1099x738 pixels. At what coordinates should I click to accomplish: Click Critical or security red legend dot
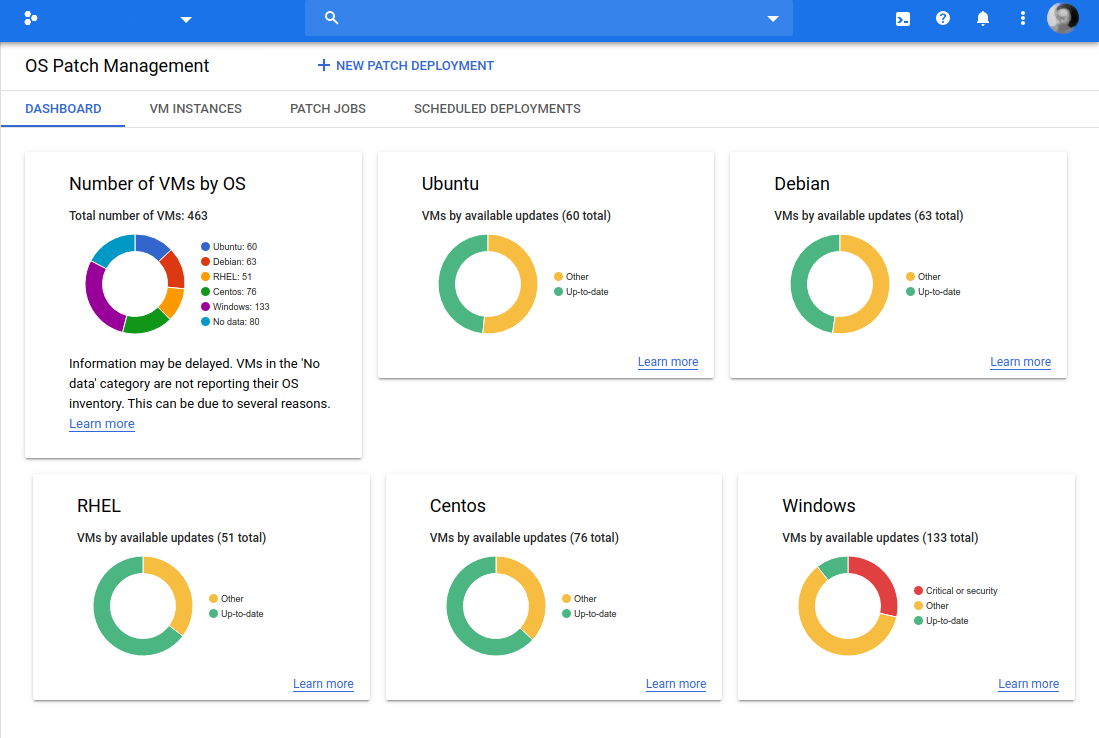point(918,591)
